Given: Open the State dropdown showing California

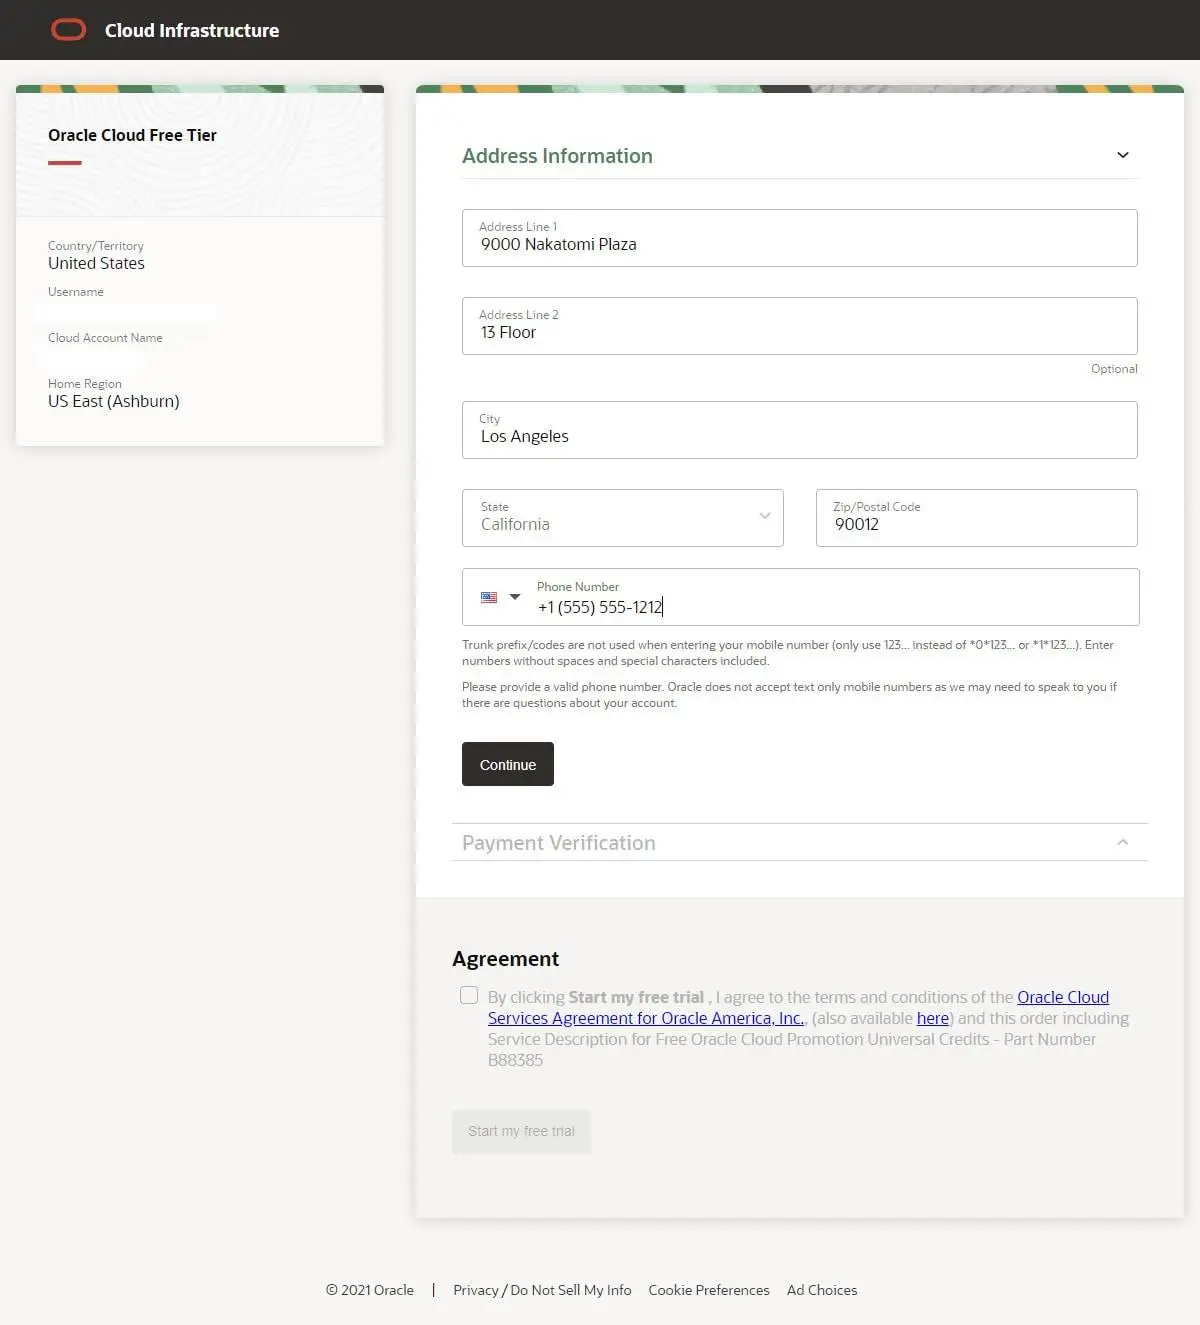Looking at the screenshot, I should (623, 518).
